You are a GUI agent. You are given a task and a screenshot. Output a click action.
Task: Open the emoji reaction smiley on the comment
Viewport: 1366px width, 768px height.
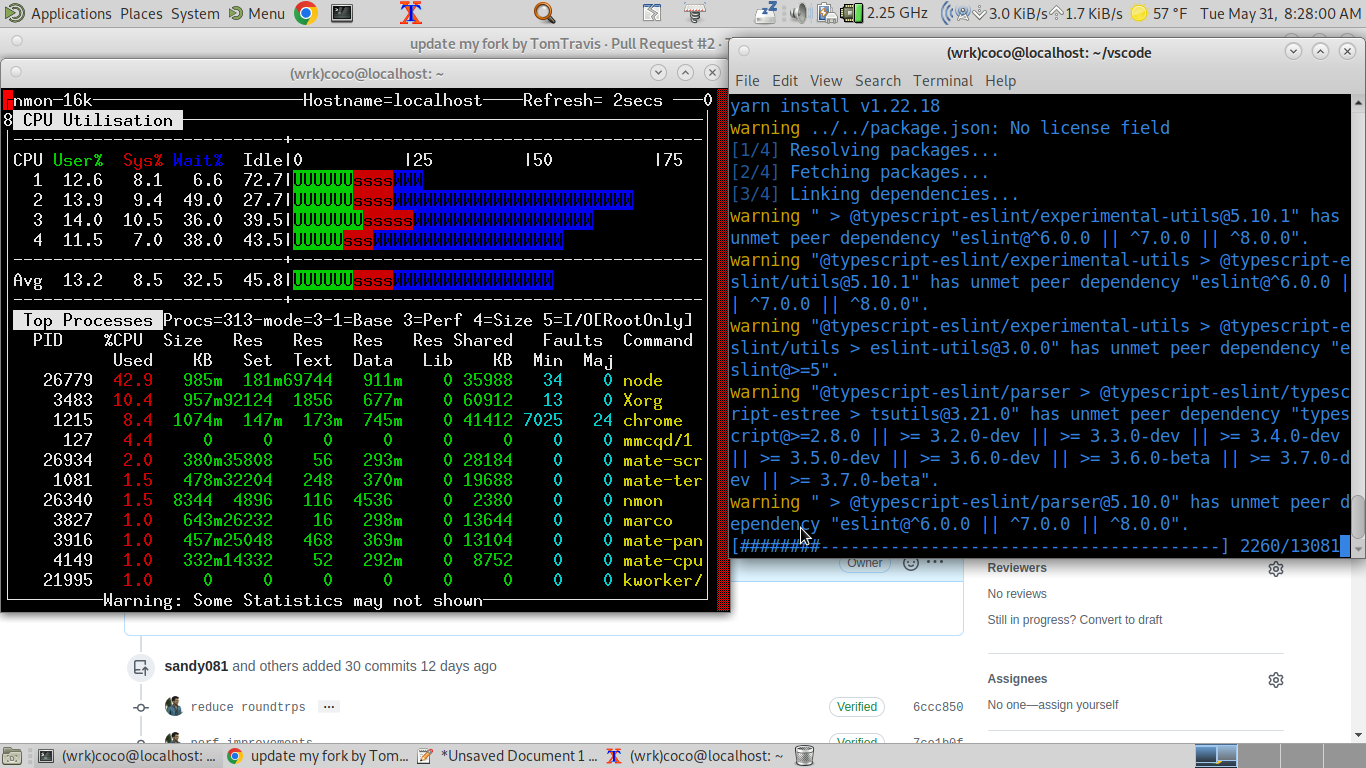click(911, 564)
